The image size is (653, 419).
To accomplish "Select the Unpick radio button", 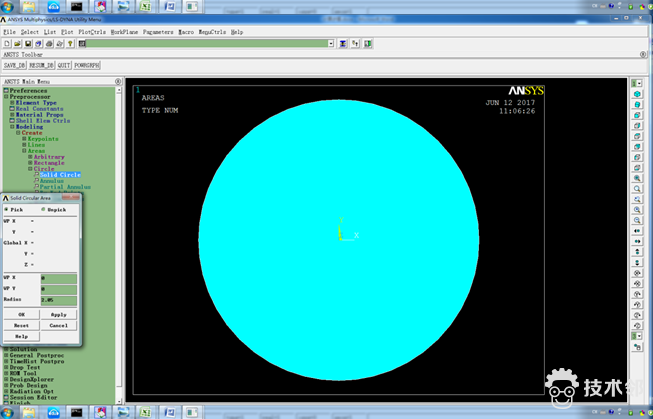I will 43,209.
